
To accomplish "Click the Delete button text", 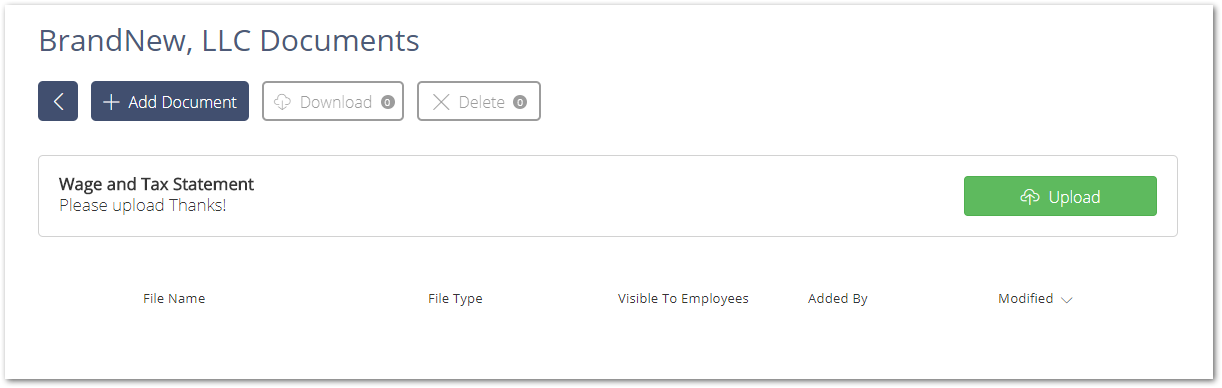I will coord(482,102).
